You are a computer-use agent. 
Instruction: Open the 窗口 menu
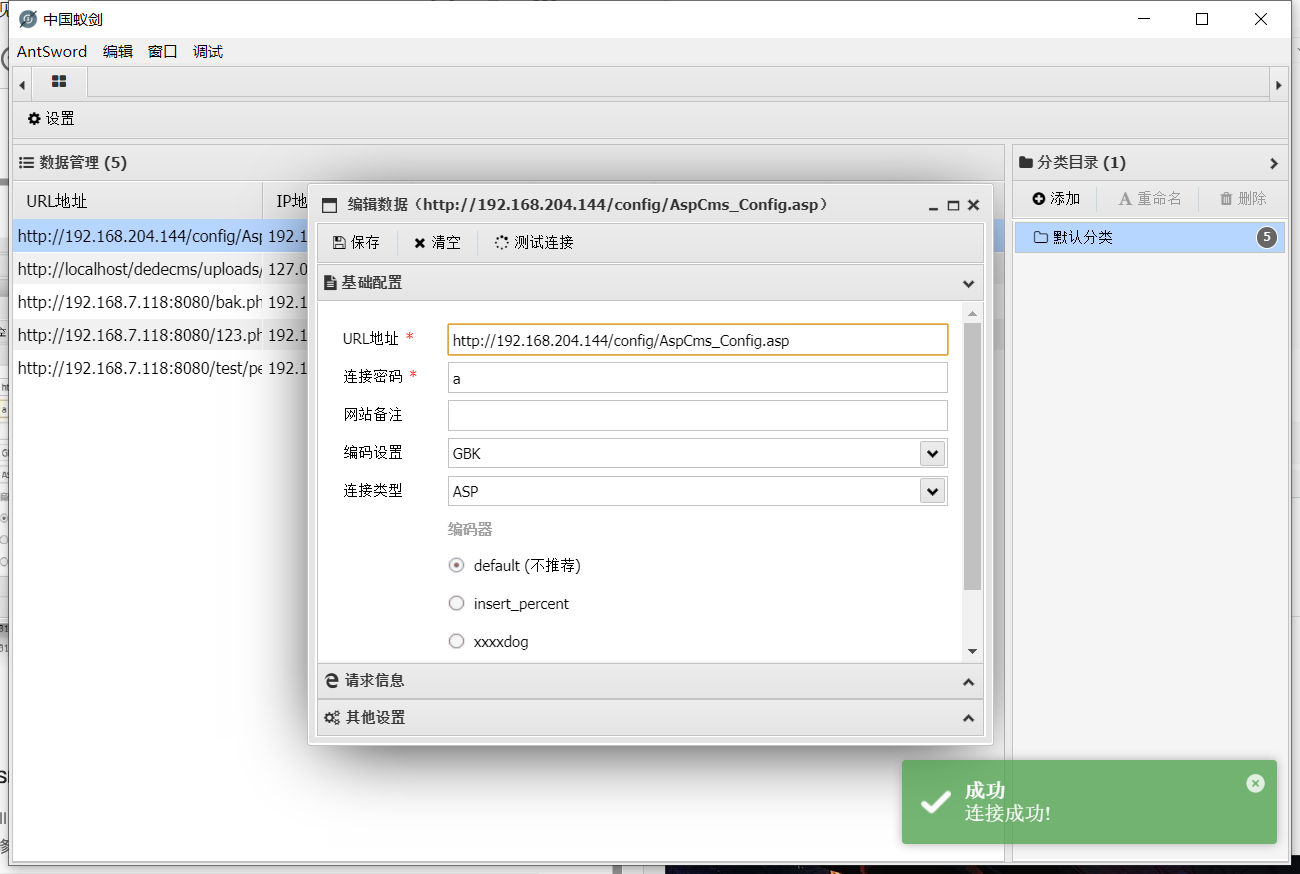point(163,52)
